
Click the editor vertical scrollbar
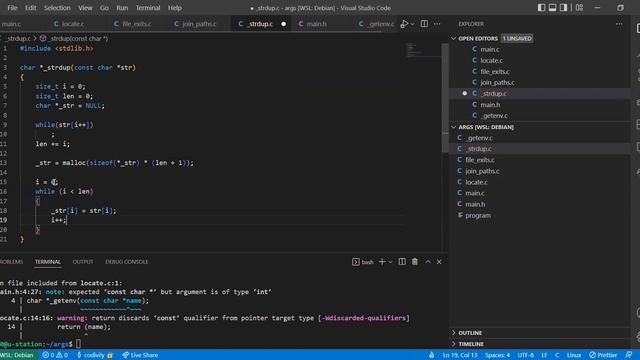445,98
